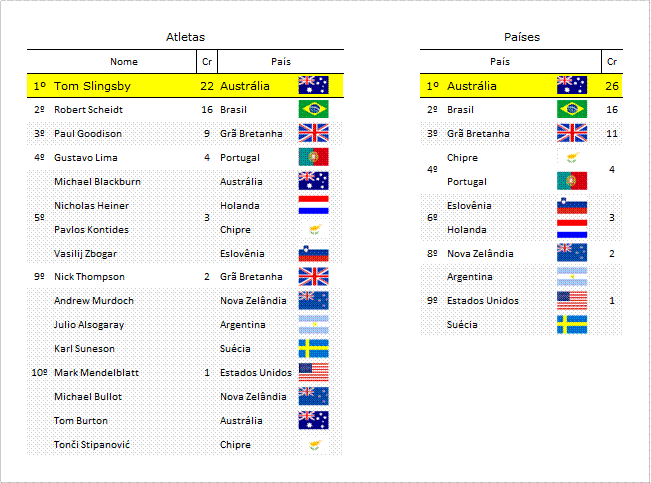Click Slovenia flag in Vasilij Zbogar row

313,253
